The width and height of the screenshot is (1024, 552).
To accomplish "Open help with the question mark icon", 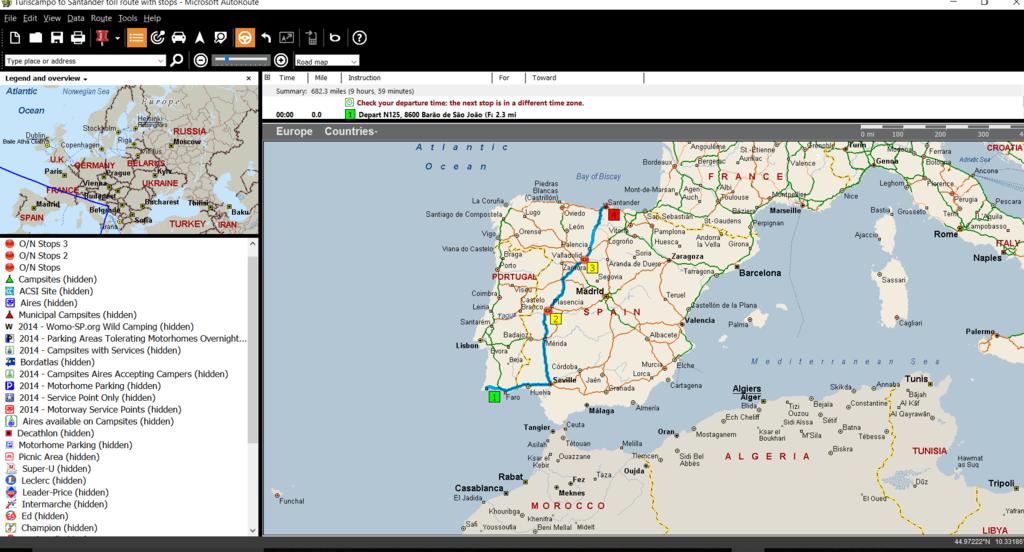I will 359,38.
